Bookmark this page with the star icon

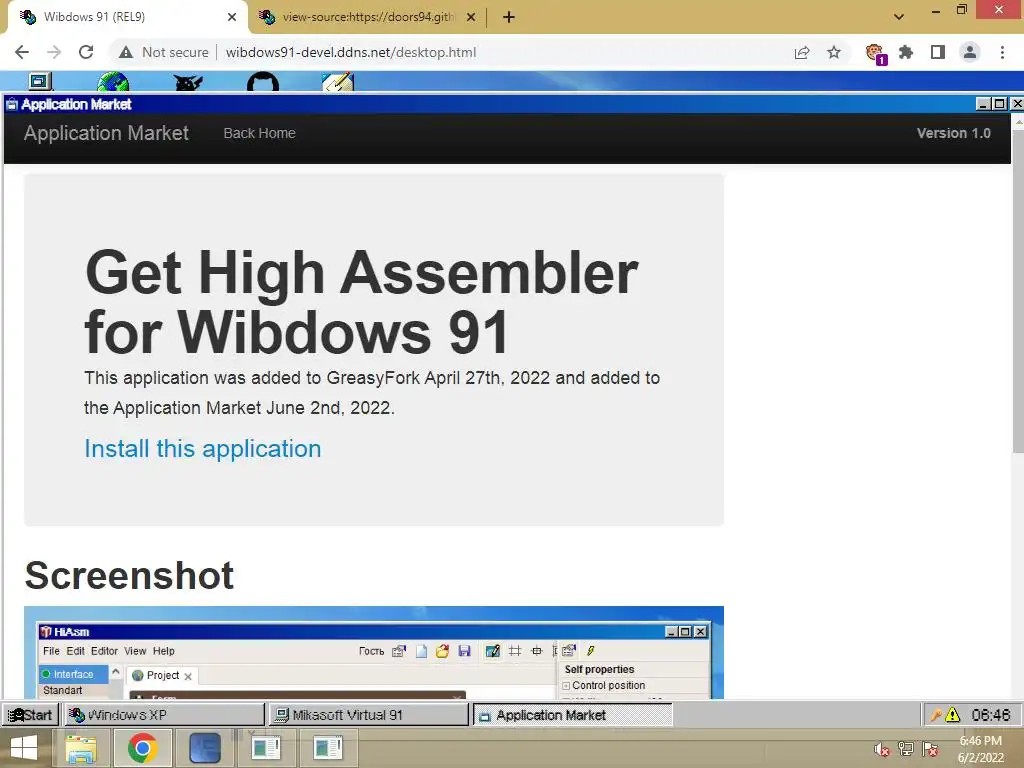click(x=834, y=52)
